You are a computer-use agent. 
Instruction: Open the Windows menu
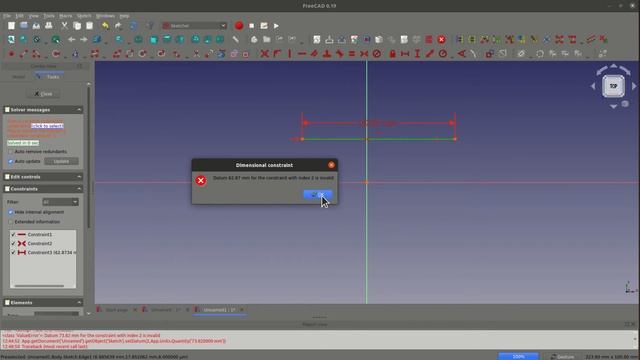coord(105,16)
